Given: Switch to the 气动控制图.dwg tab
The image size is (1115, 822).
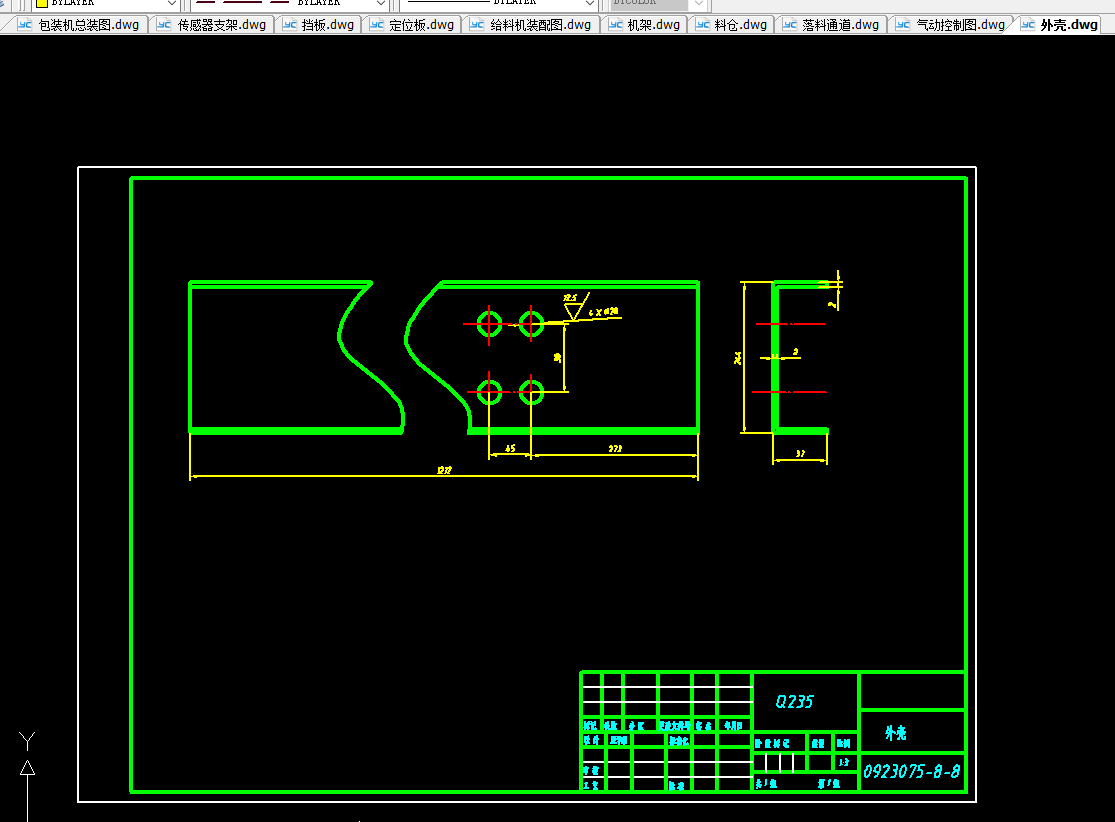Looking at the screenshot, I should click(x=951, y=25).
